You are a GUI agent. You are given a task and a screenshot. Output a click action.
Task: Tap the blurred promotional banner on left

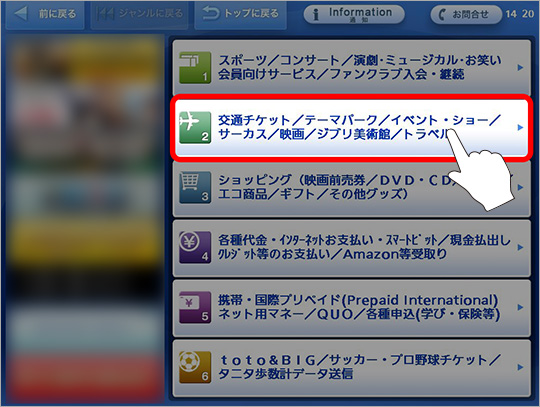click(x=85, y=219)
